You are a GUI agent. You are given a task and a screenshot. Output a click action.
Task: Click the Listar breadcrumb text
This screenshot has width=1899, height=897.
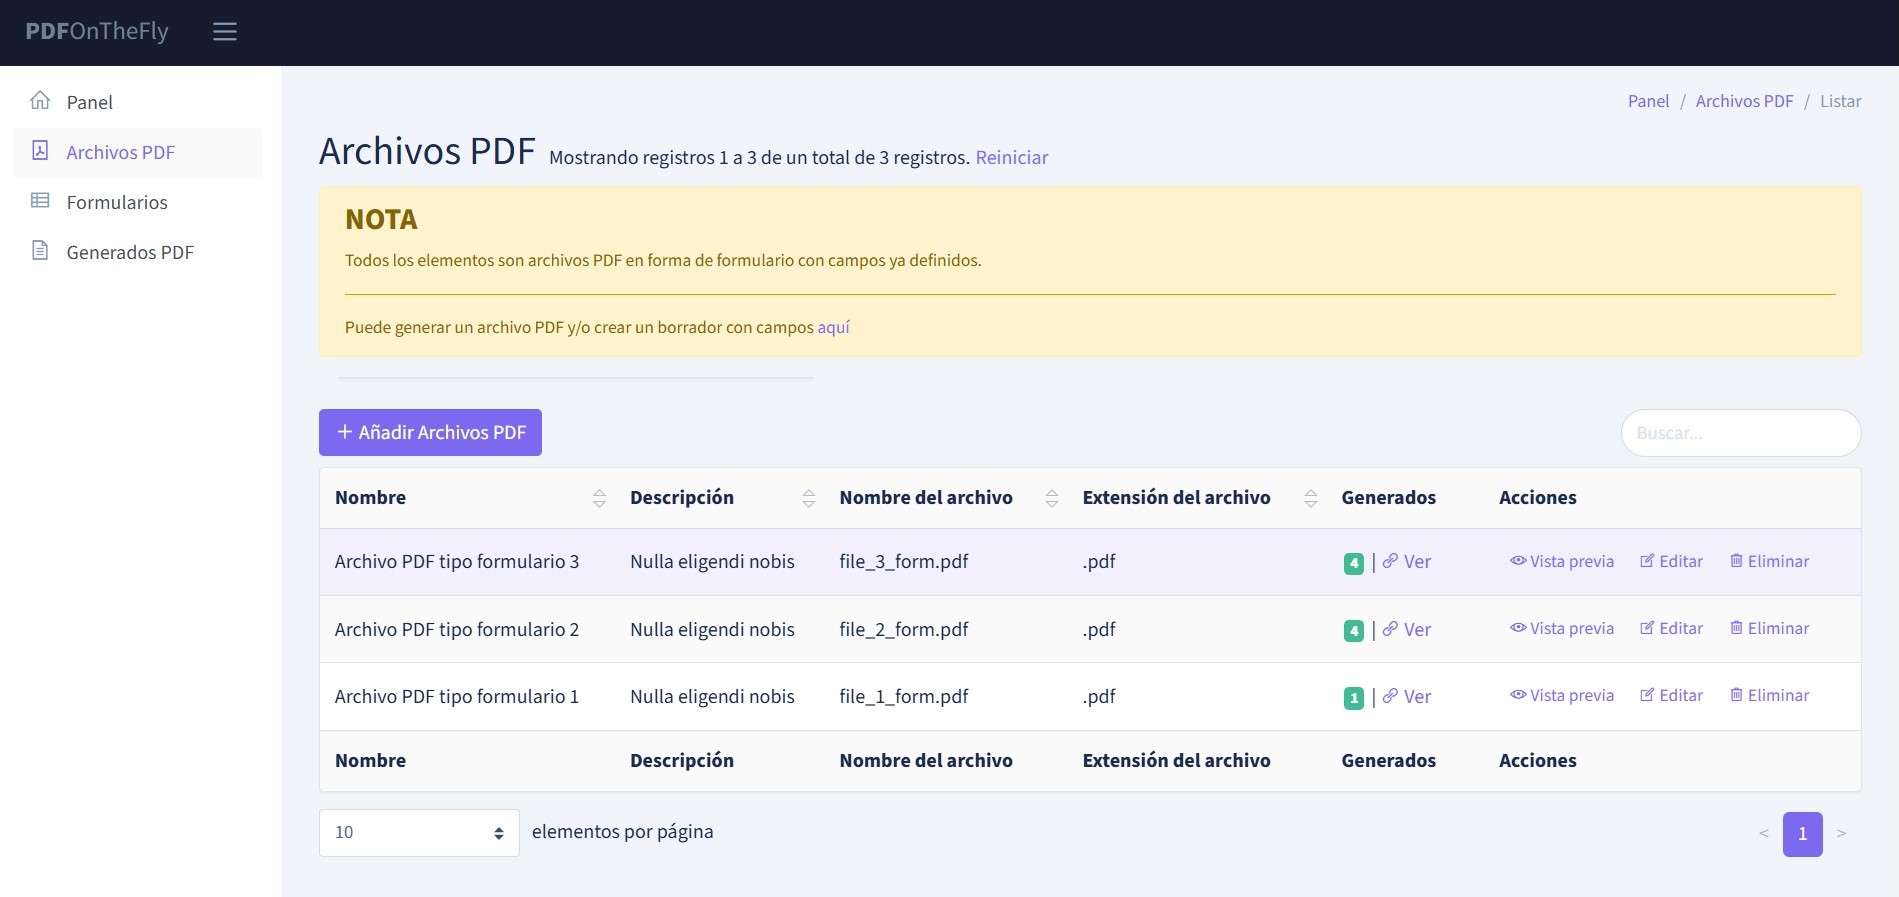1840,101
